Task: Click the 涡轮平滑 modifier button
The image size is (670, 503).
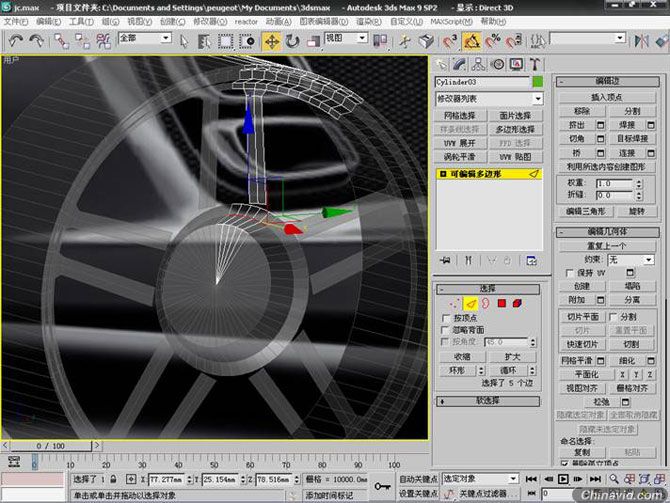Action: (459, 157)
